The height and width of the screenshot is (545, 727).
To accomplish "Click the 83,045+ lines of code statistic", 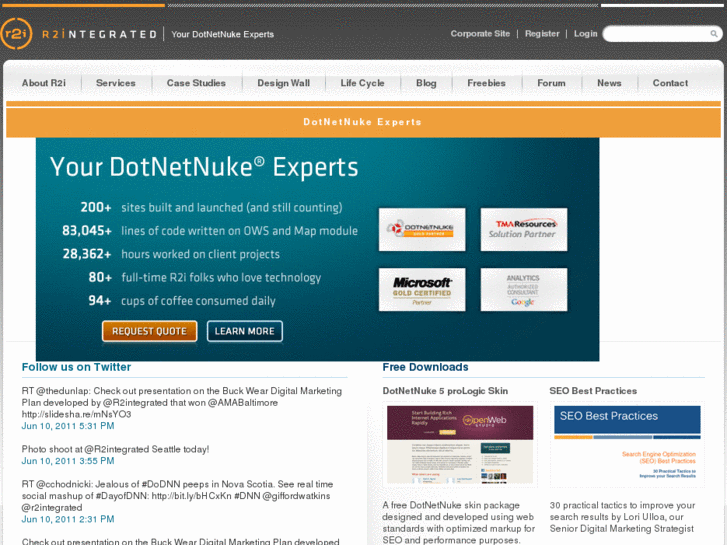I will pyautogui.click(x=210, y=231).
